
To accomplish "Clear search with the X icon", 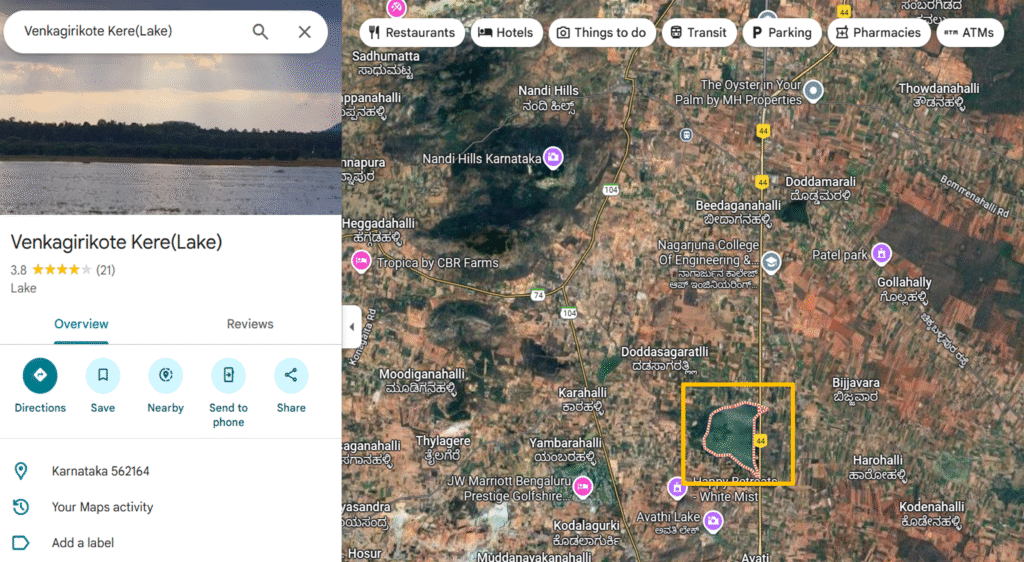I will click(305, 32).
